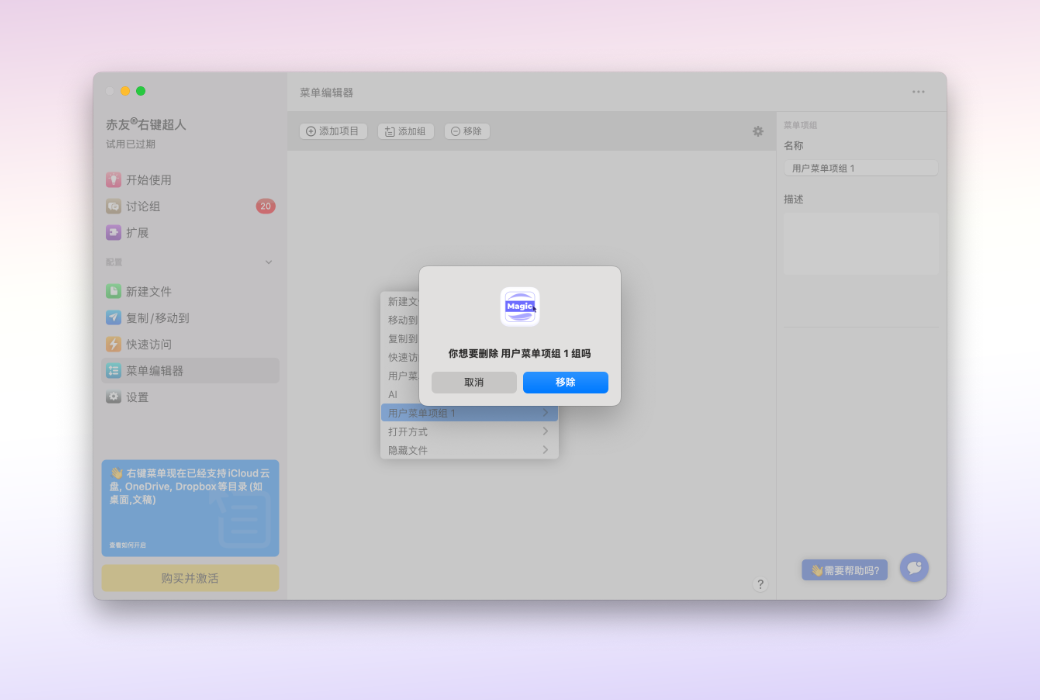Open the 开始使用 sidebar icon
This screenshot has width=1040, height=700.
point(113,180)
